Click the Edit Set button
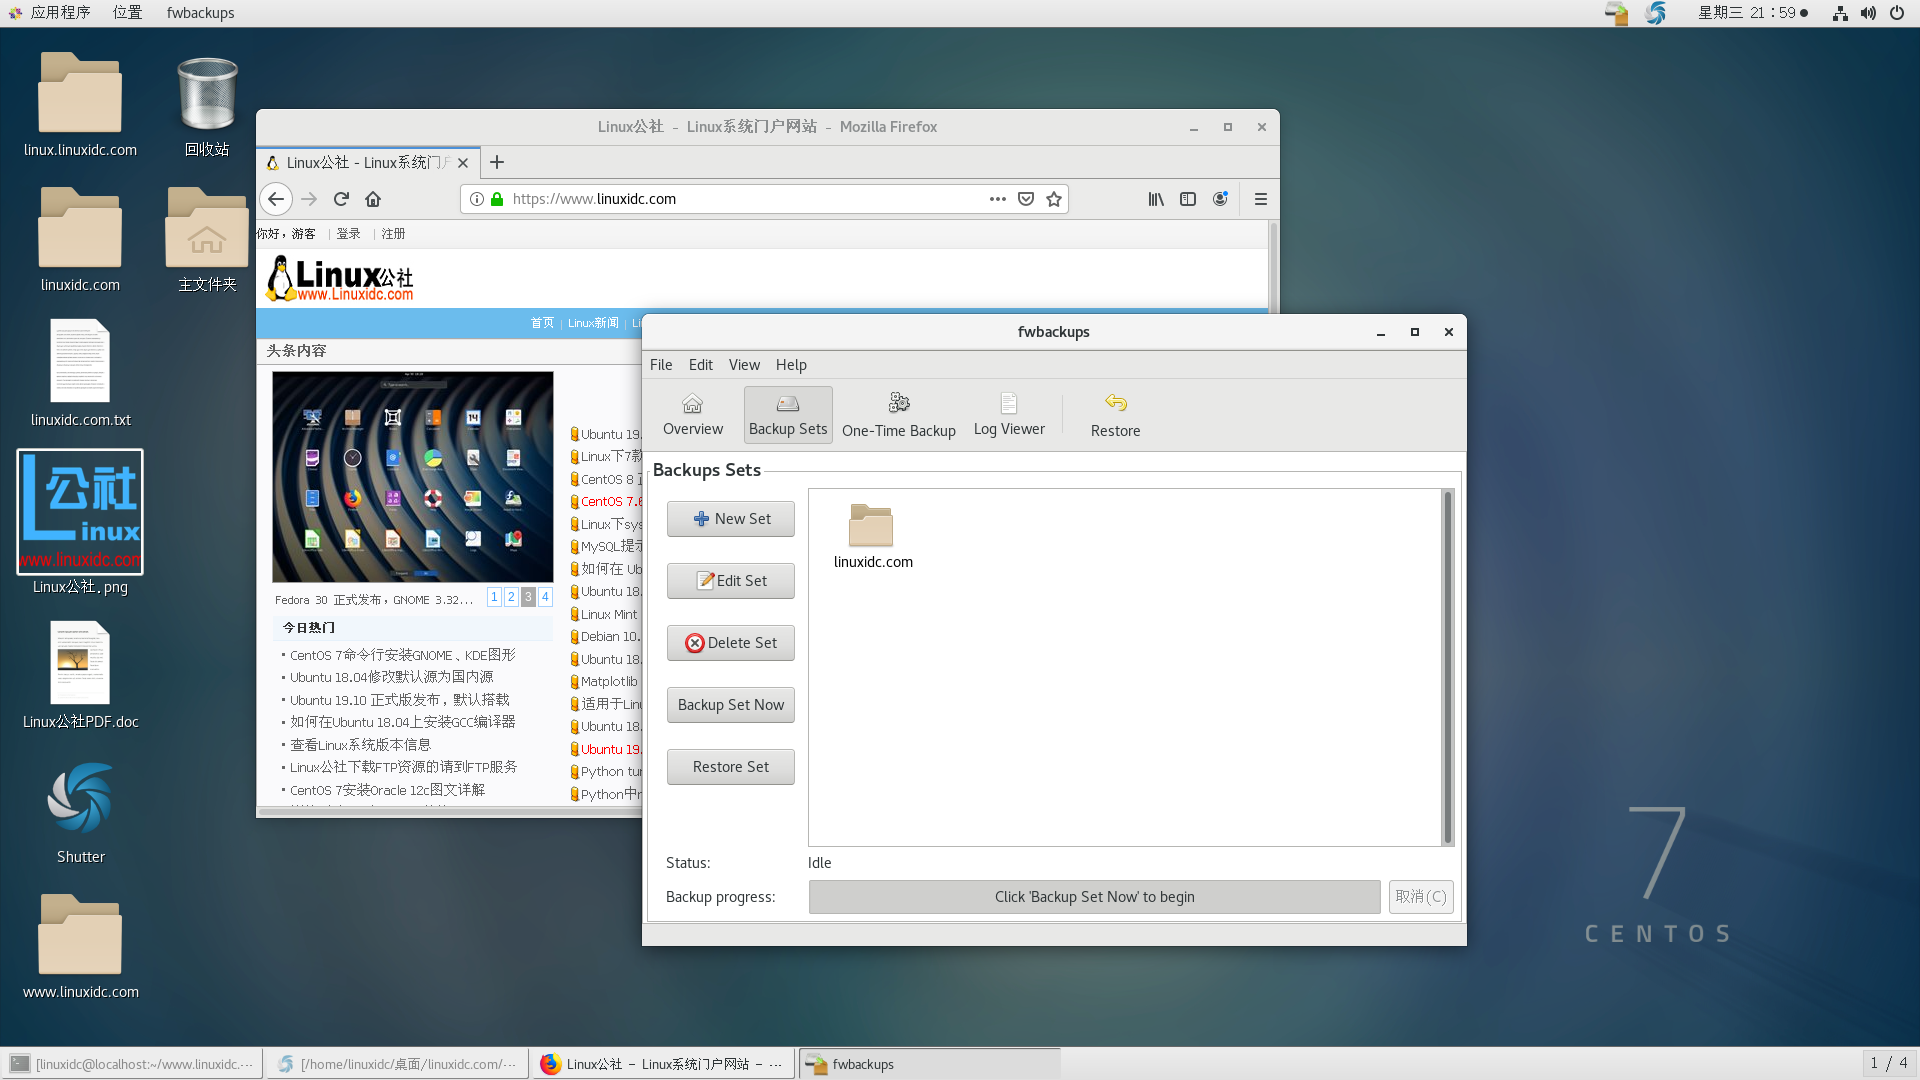Screen dimensions: 1920x1080 (729, 580)
